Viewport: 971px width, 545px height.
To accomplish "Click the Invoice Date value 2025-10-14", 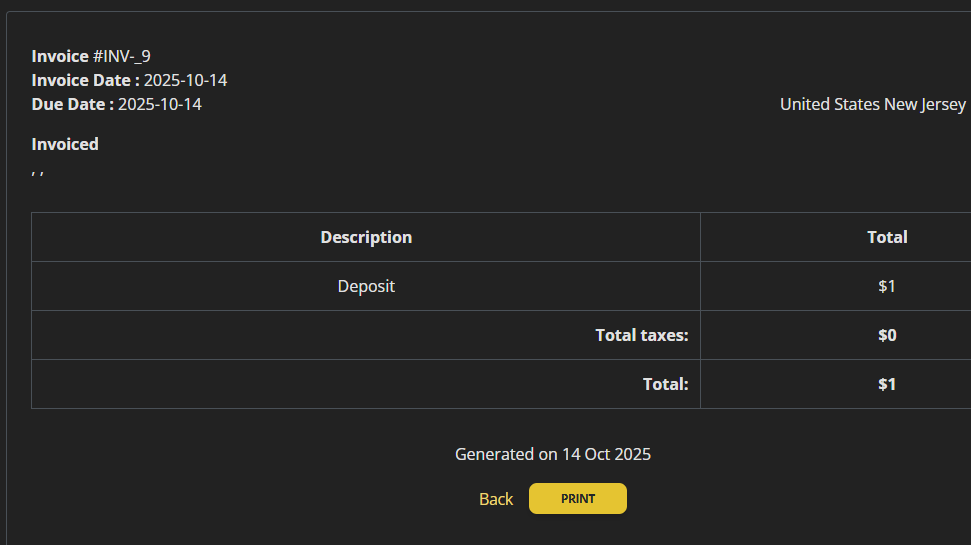I will [185, 80].
